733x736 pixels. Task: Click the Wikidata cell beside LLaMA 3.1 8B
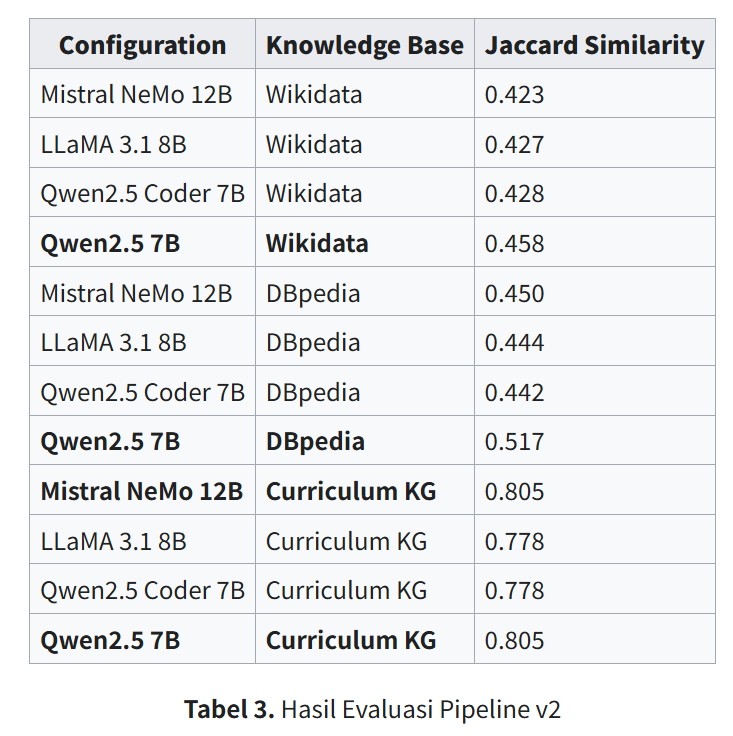coord(313,144)
